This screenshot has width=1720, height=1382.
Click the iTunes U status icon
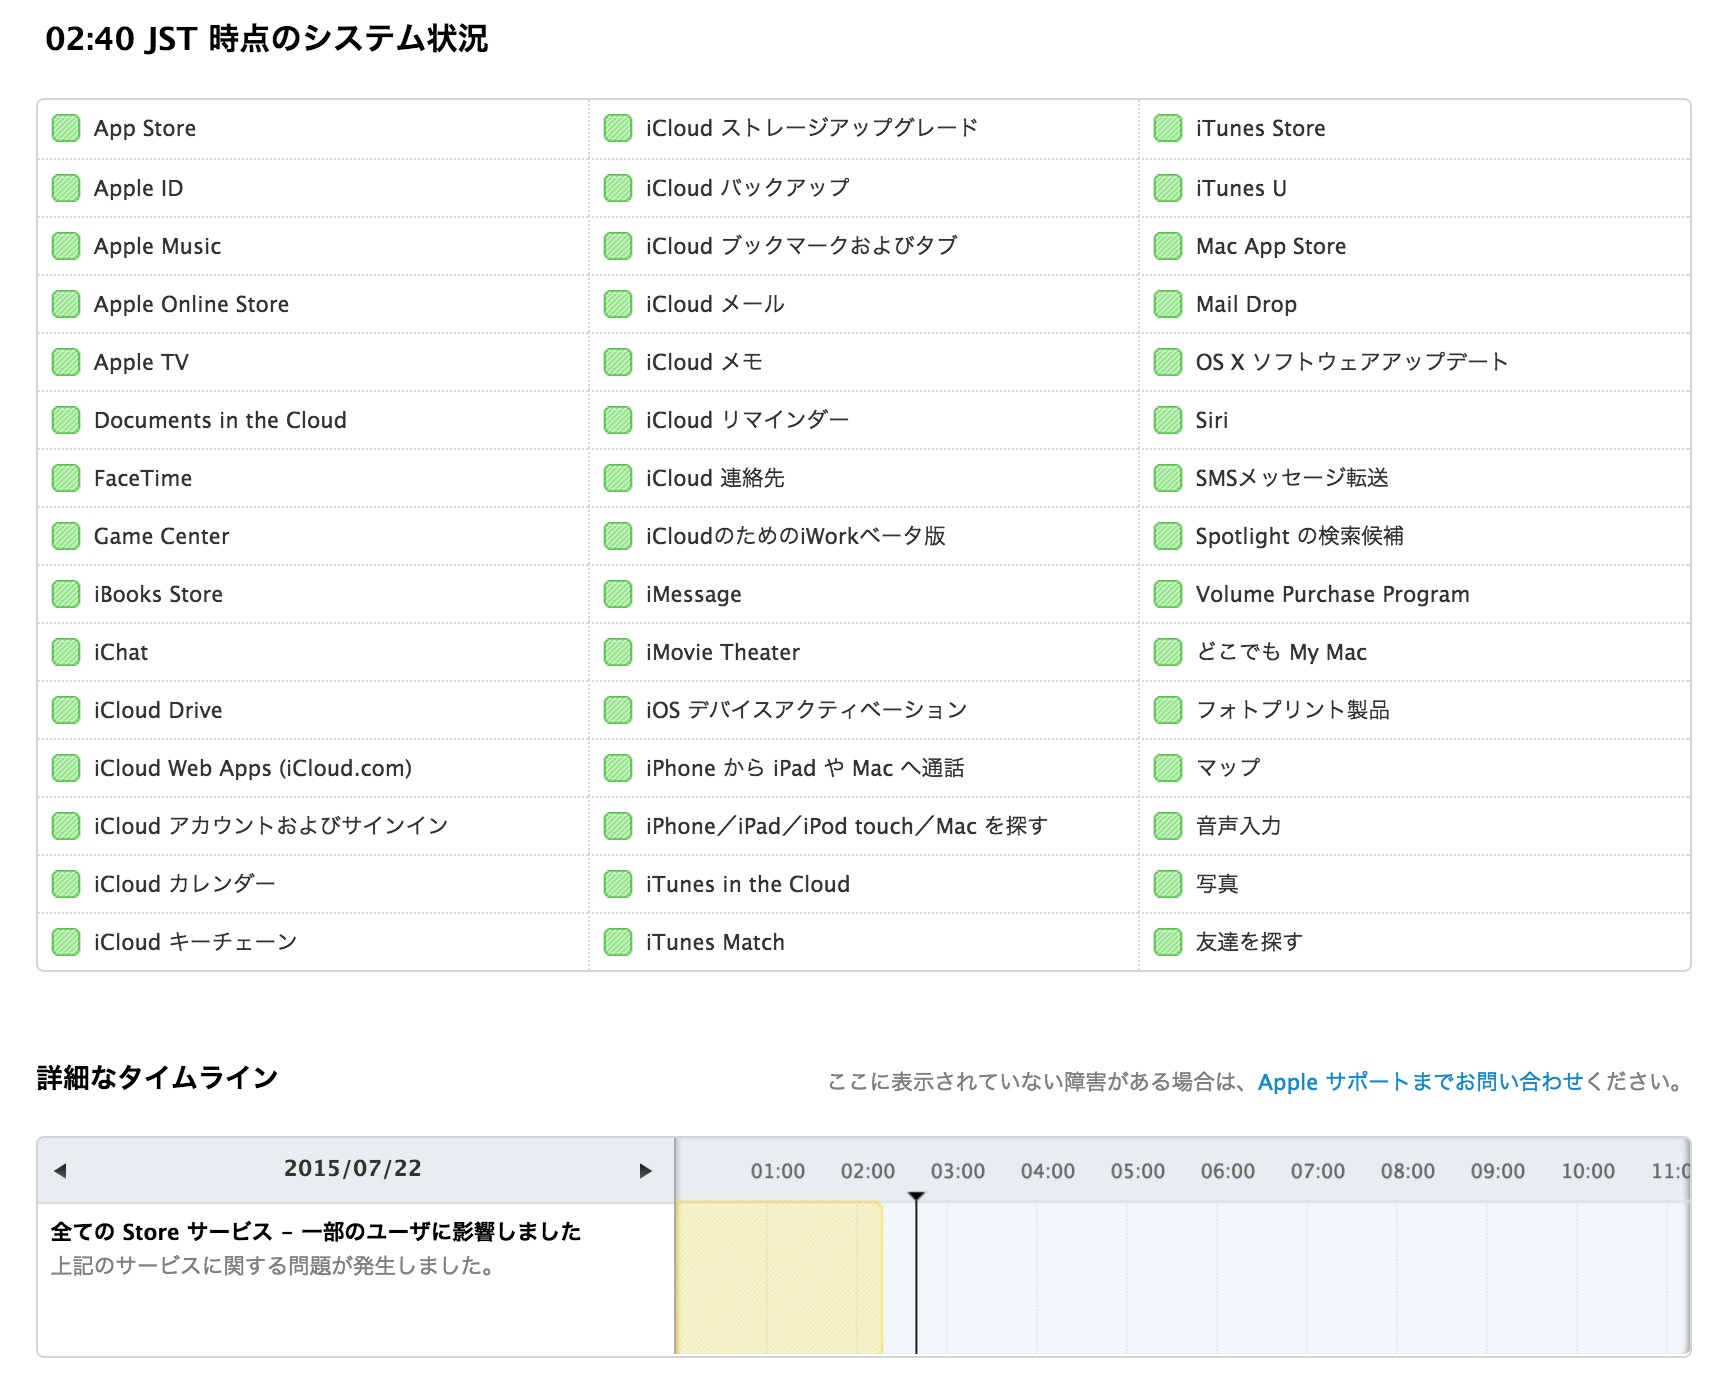[1168, 188]
